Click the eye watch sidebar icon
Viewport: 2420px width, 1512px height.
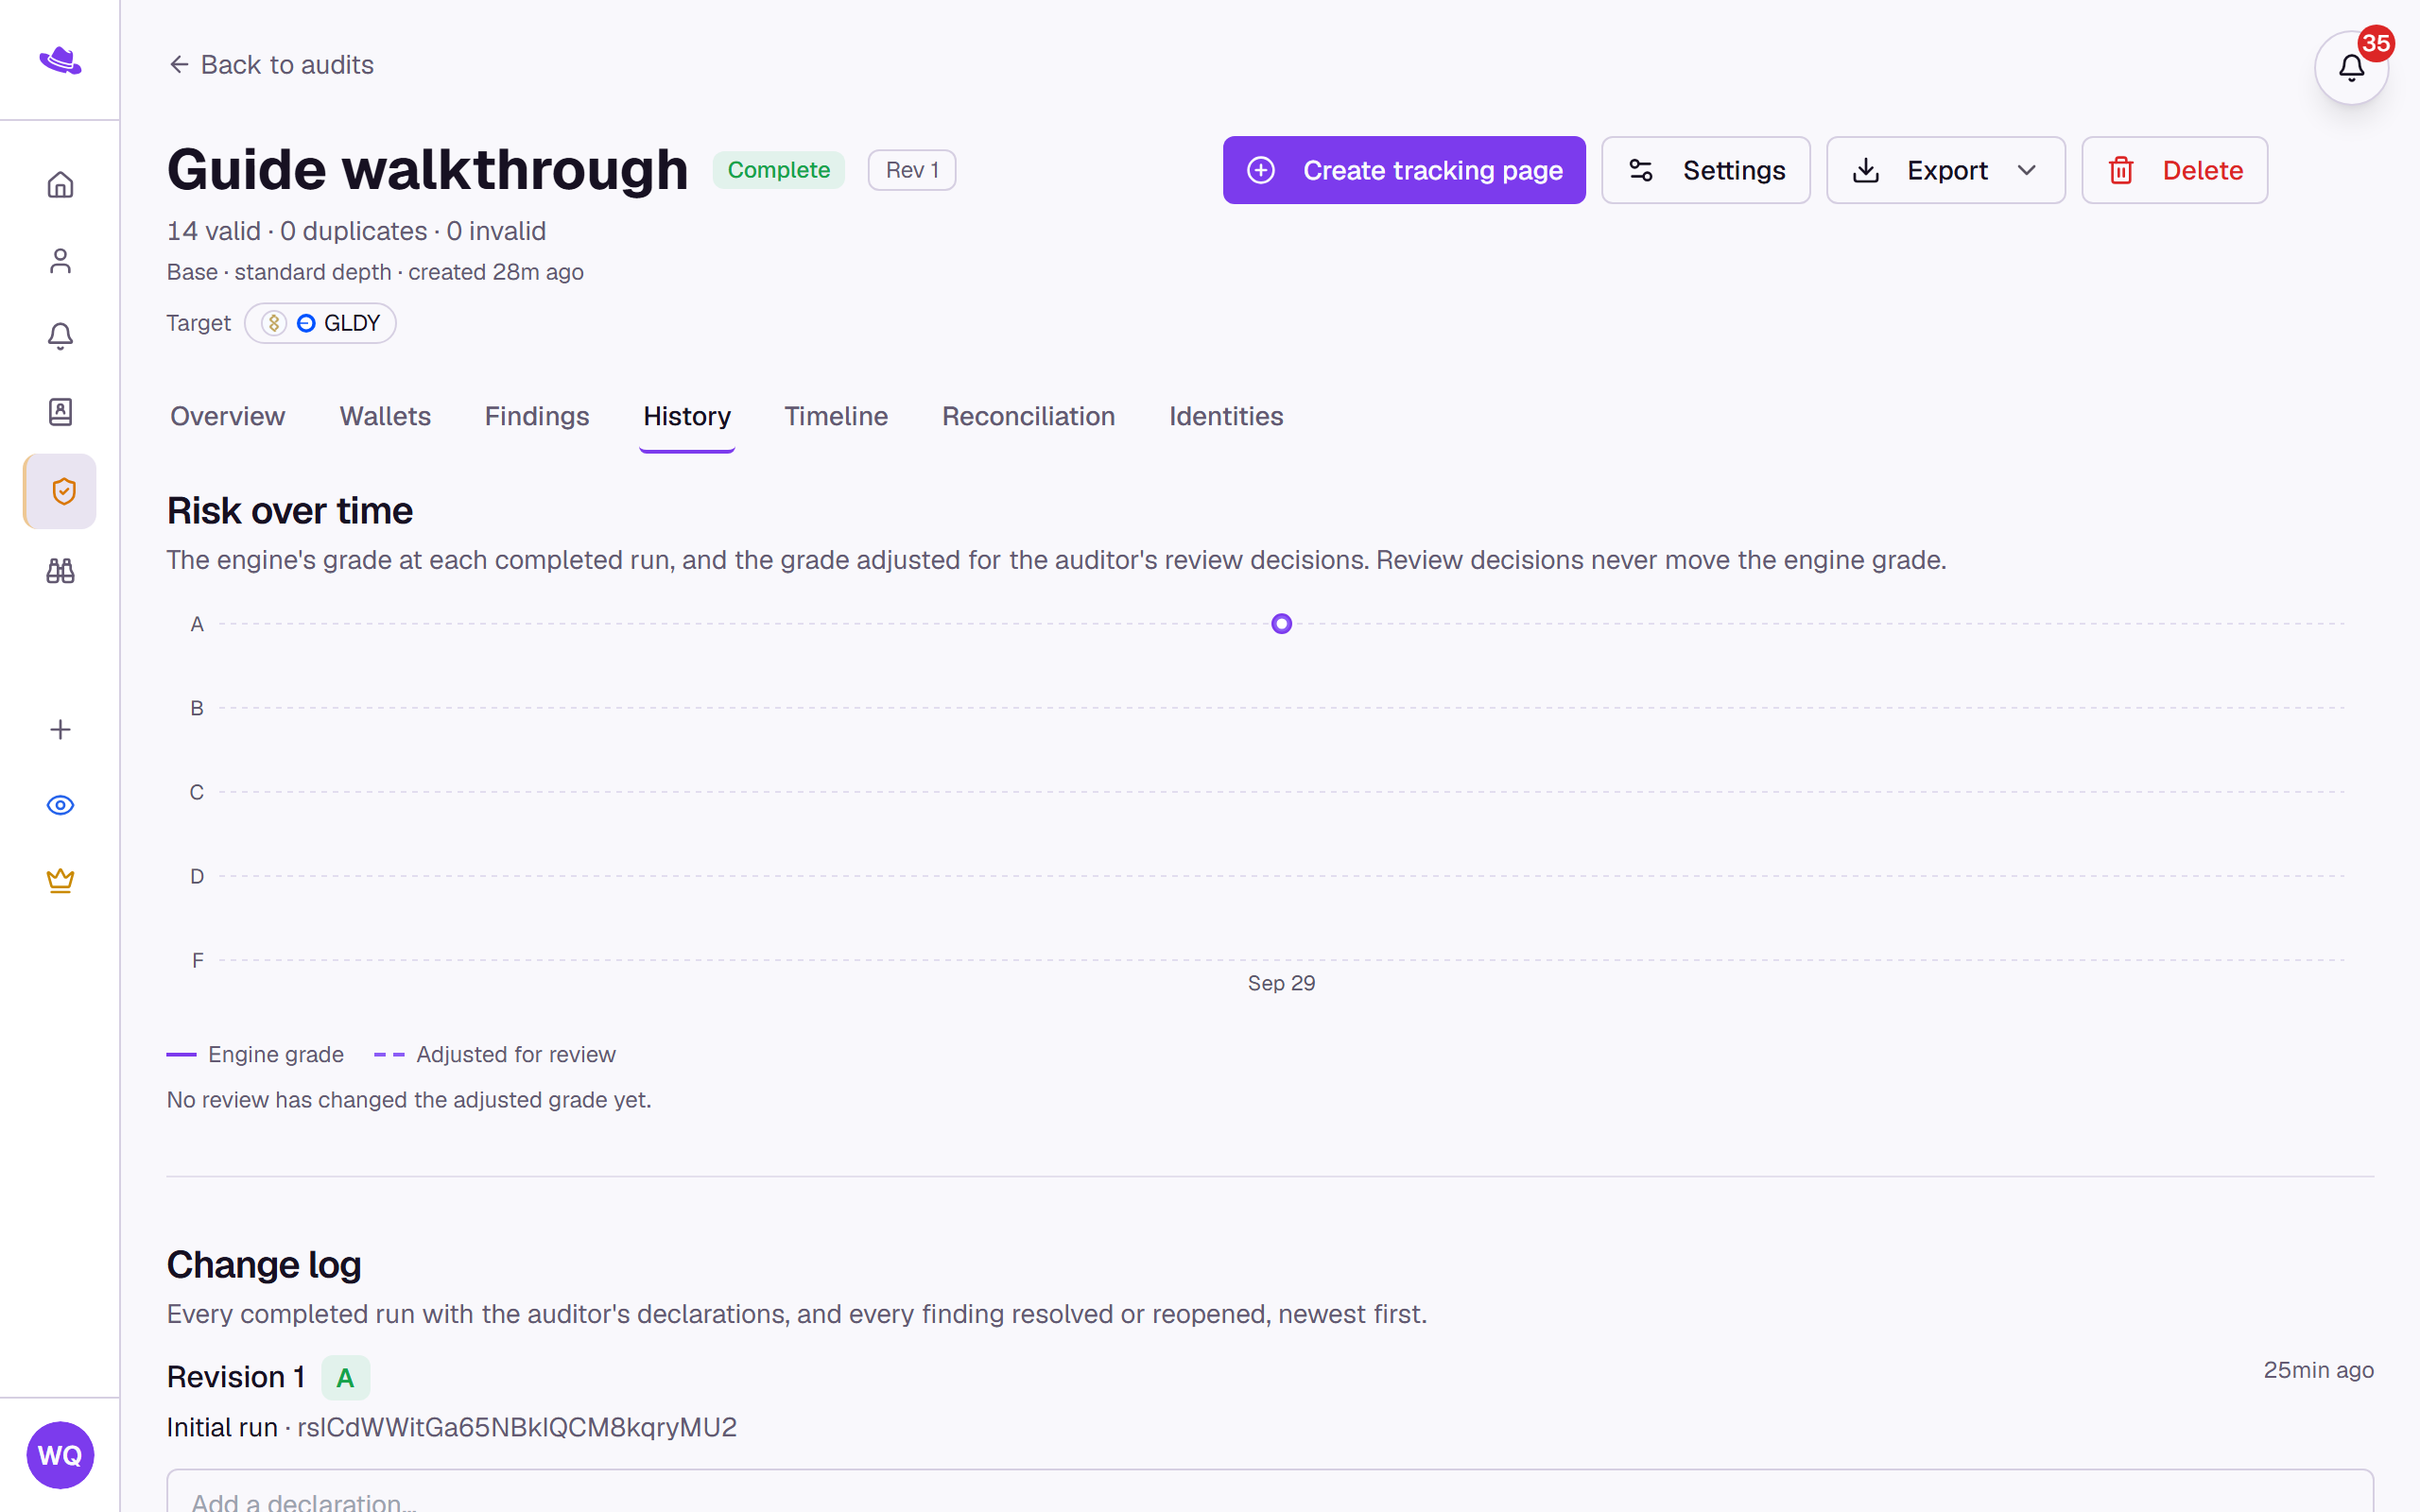[60, 805]
